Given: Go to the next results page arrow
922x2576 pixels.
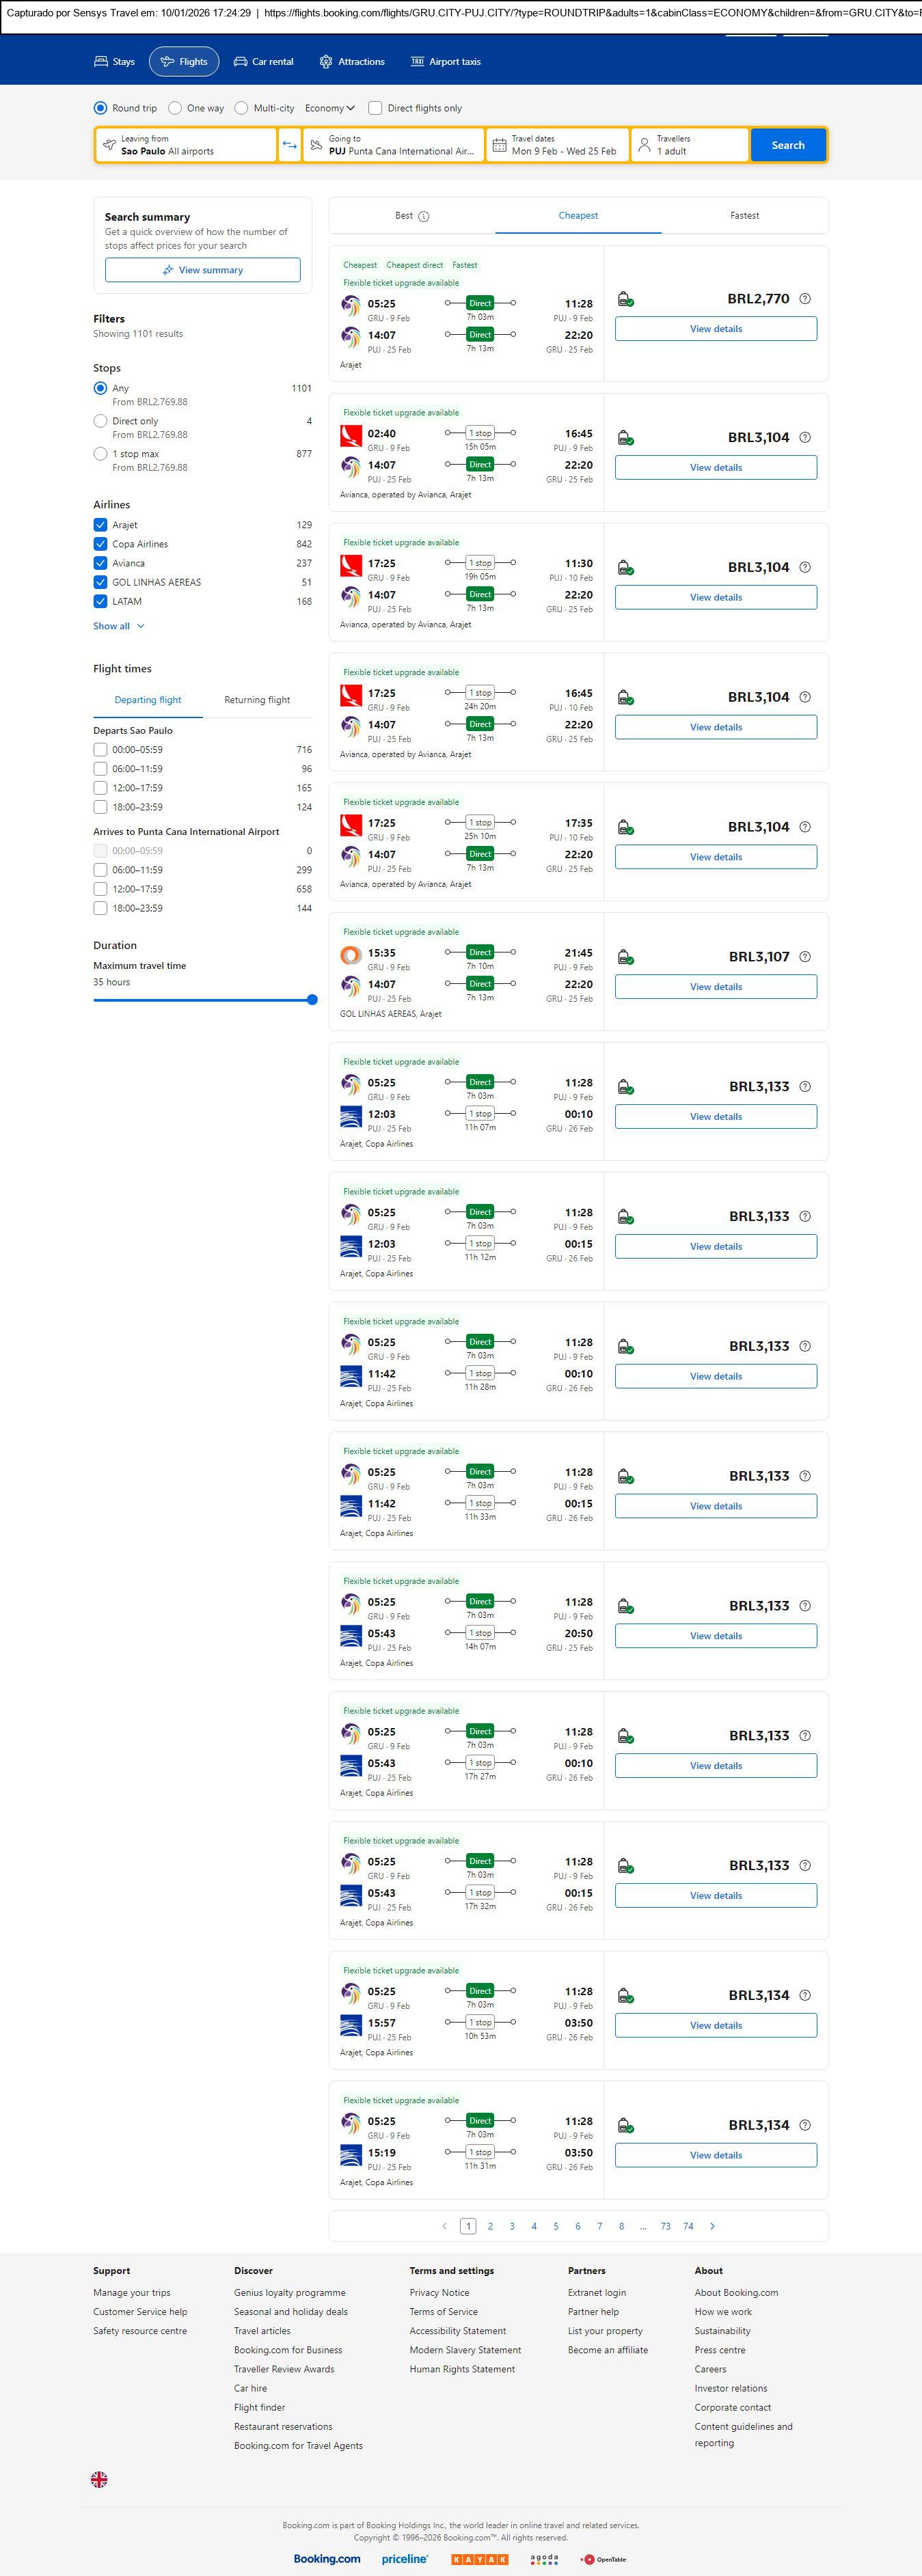Looking at the screenshot, I should pyautogui.click(x=712, y=2226).
